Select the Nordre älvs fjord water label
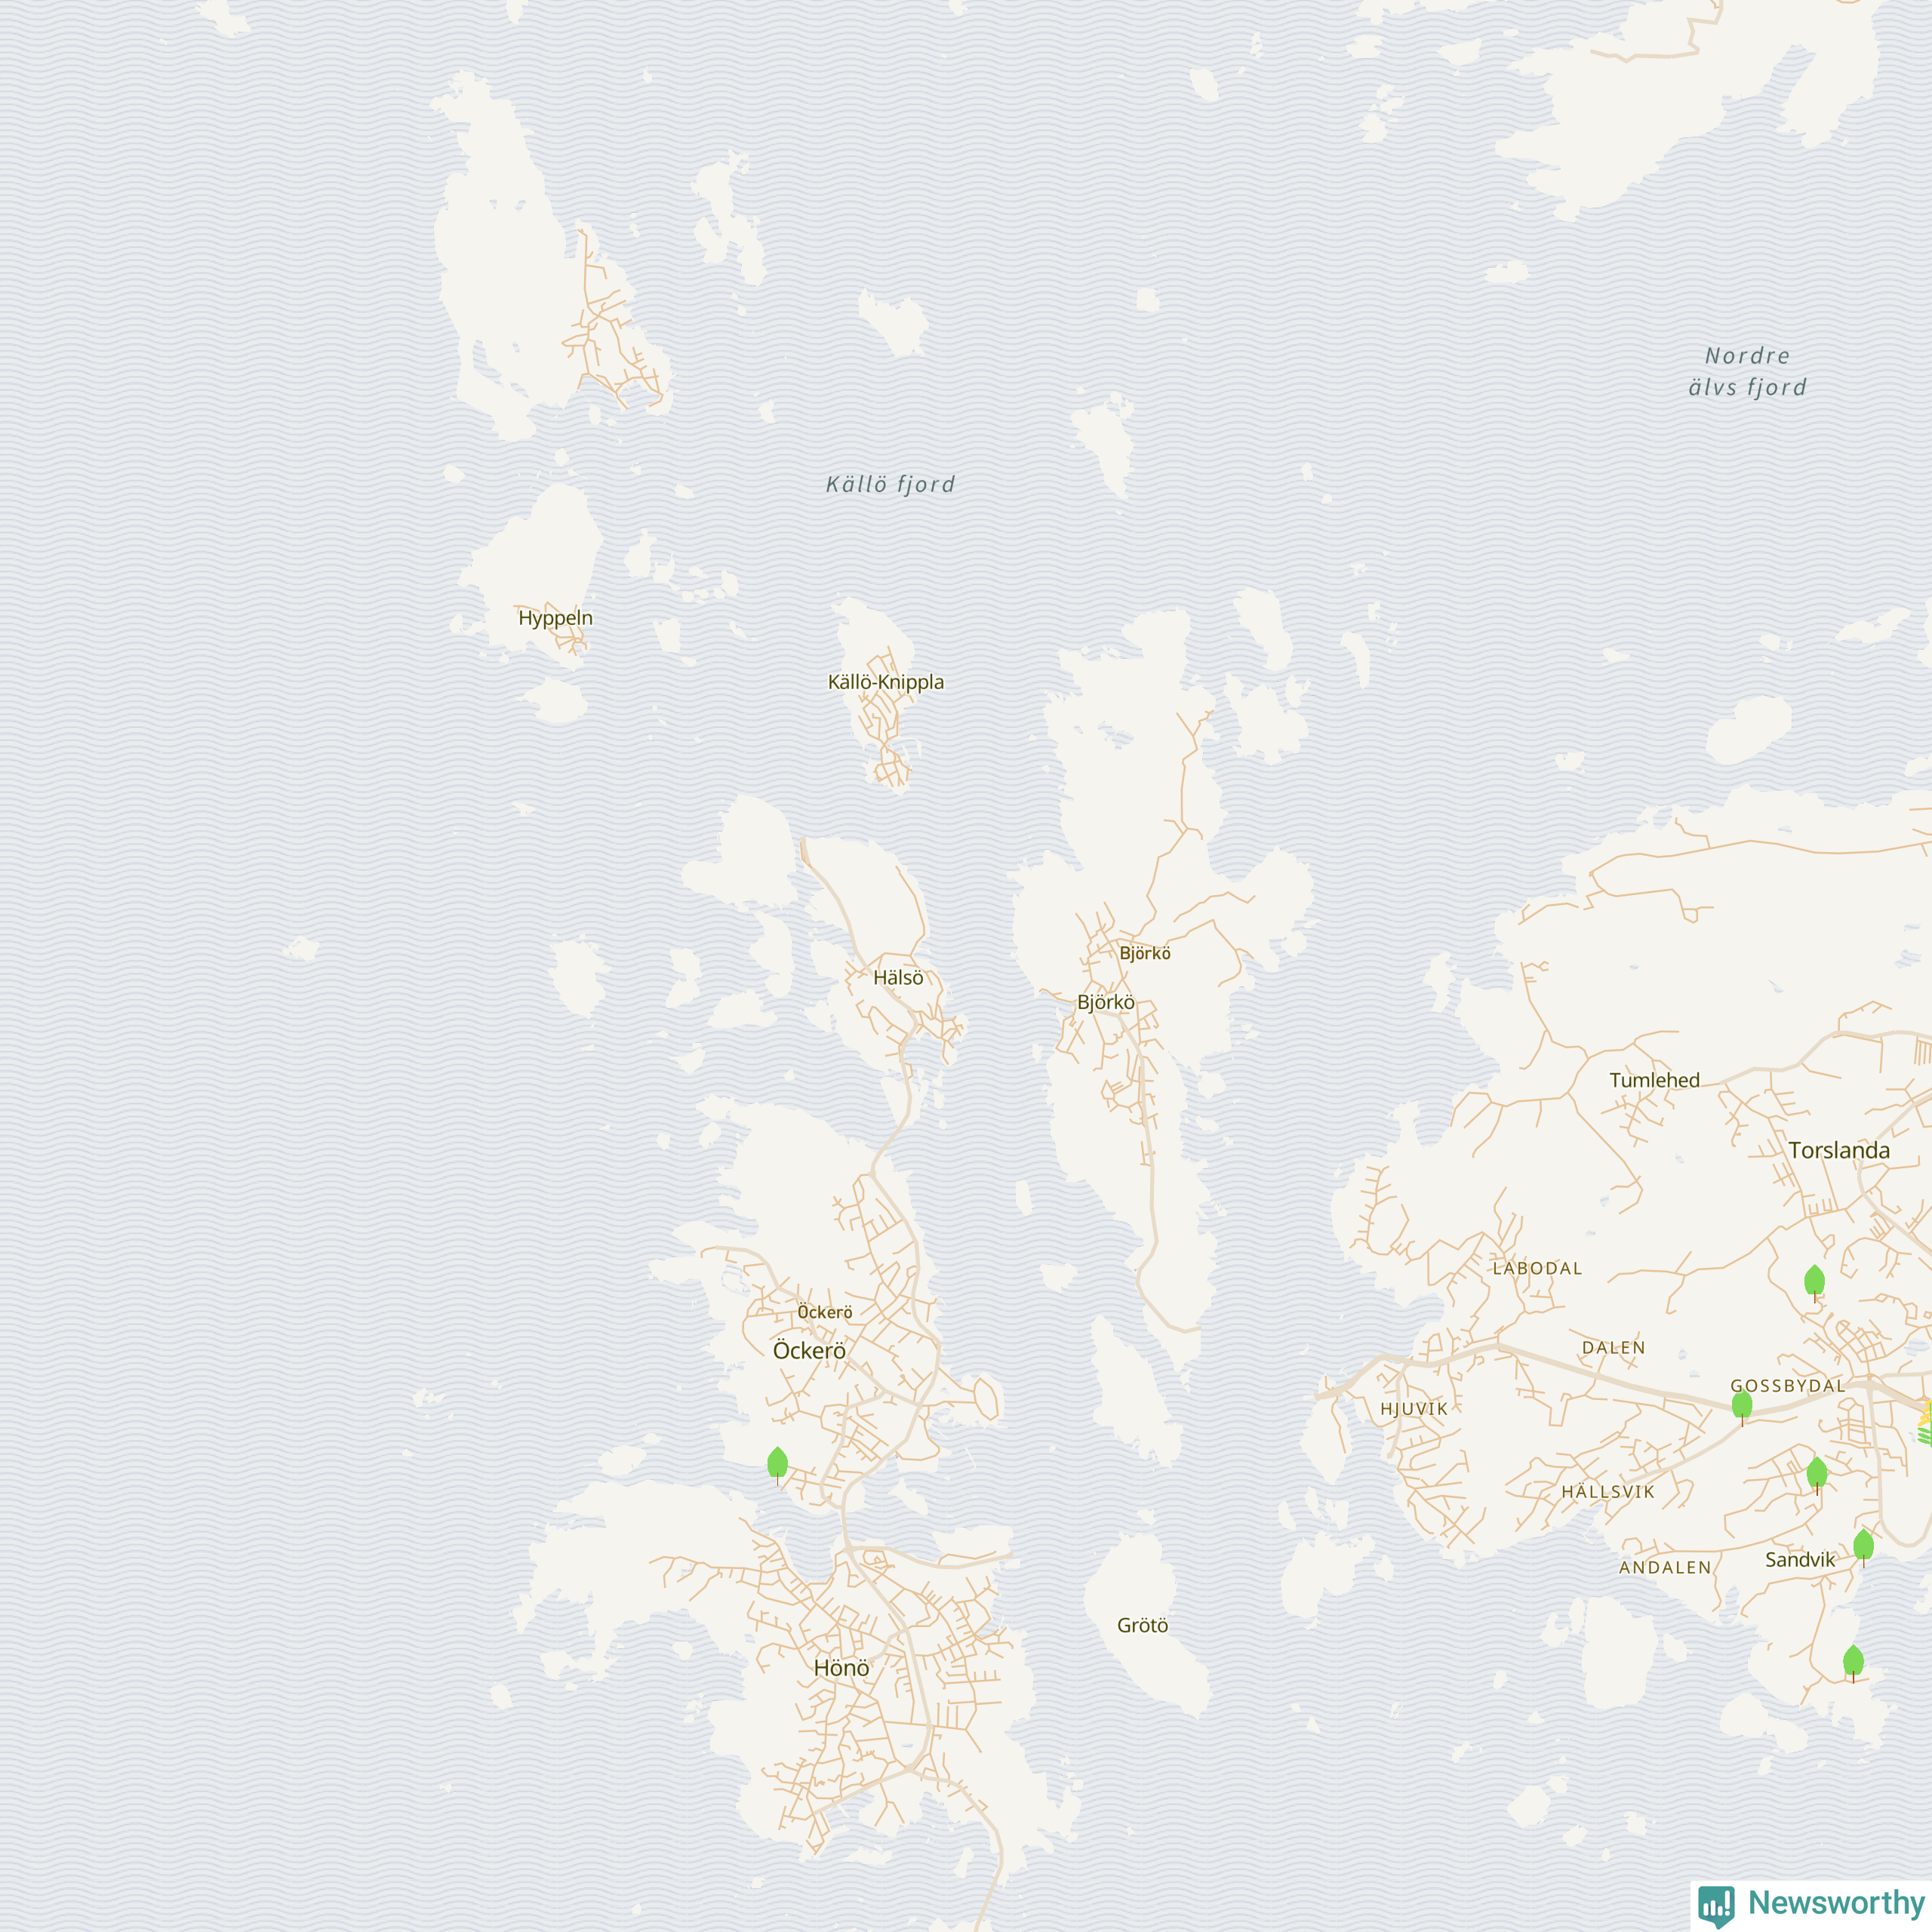The height and width of the screenshot is (1932, 1932). [1747, 371]
